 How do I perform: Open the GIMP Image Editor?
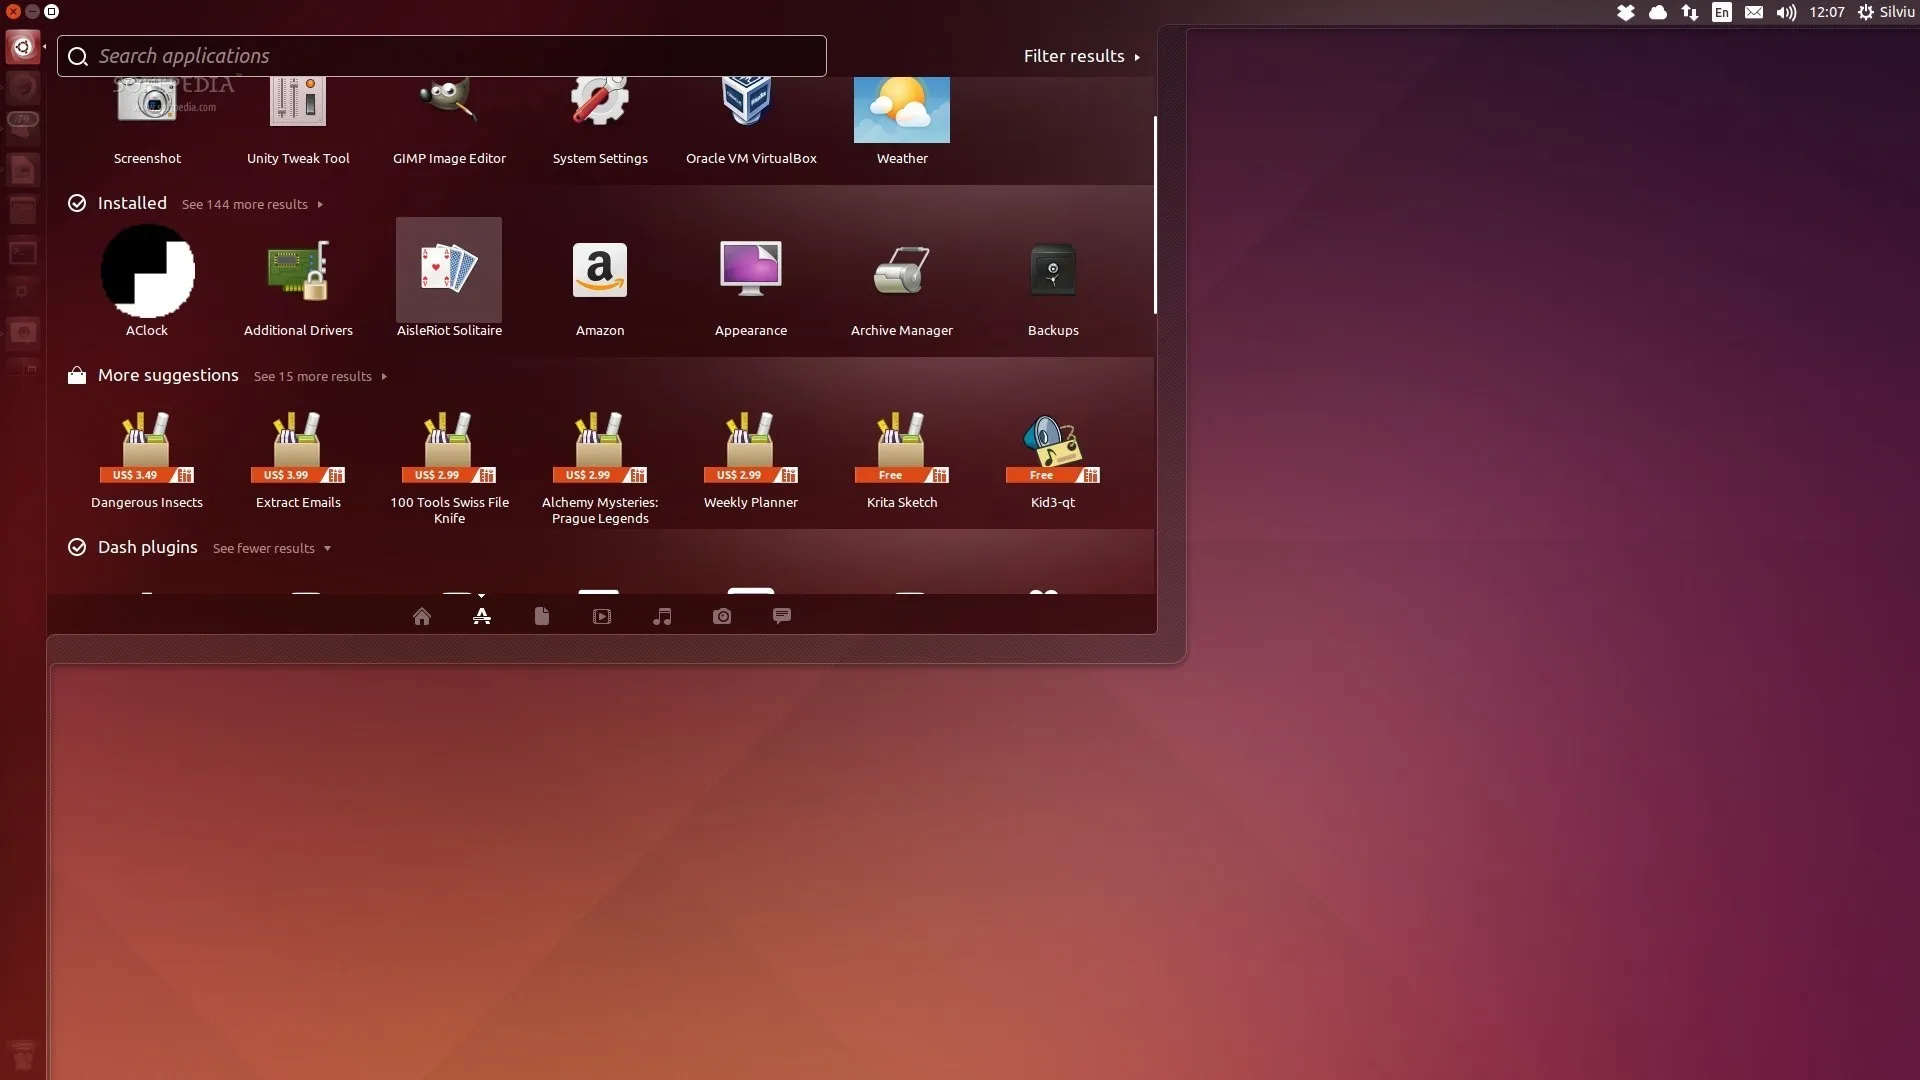449,110
